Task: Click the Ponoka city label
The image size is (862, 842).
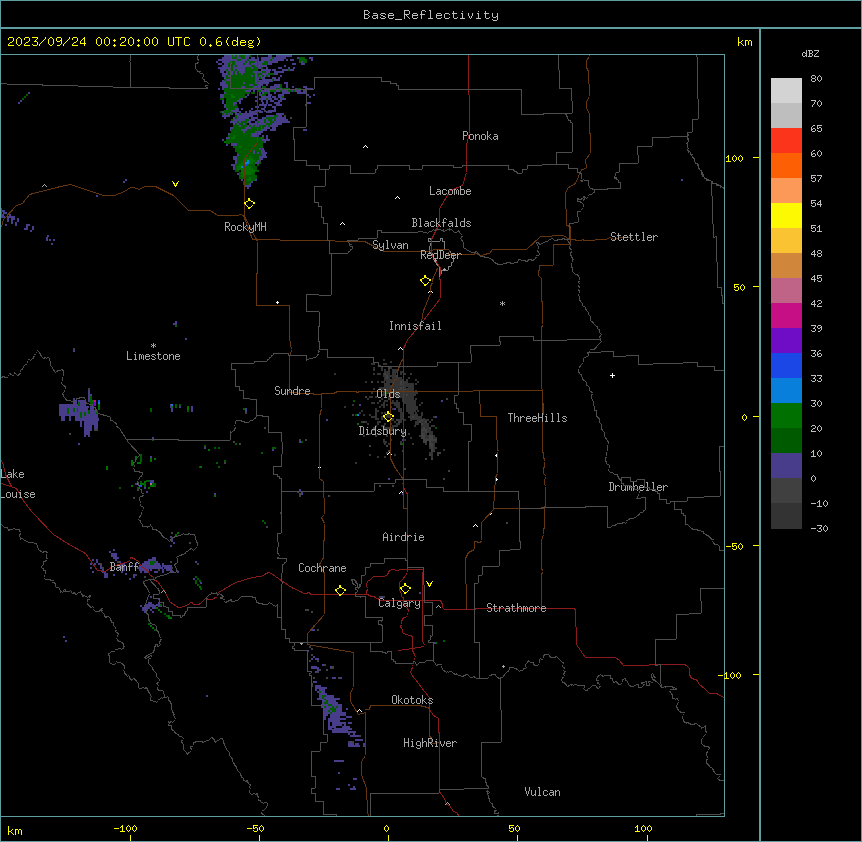Action: point(480,136)
